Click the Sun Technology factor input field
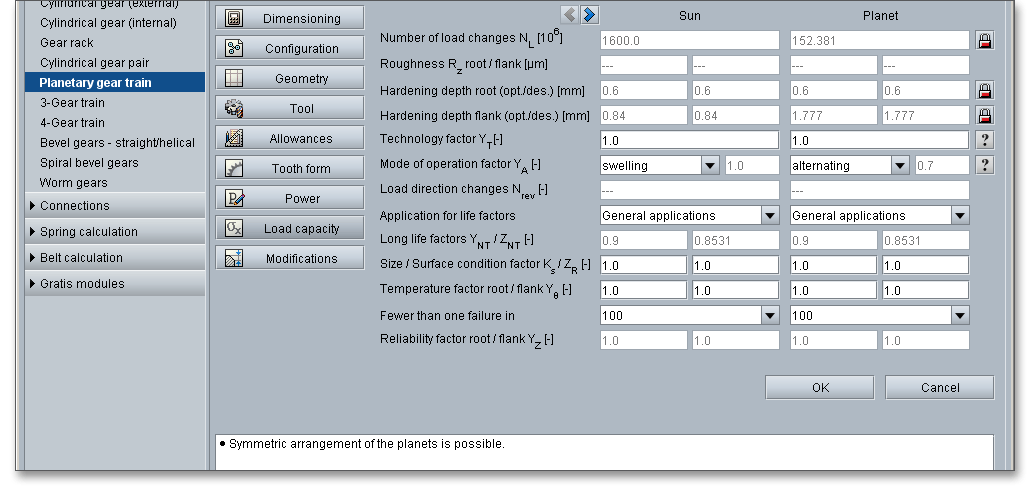The image size is (1030, 486). click(689, 141)
